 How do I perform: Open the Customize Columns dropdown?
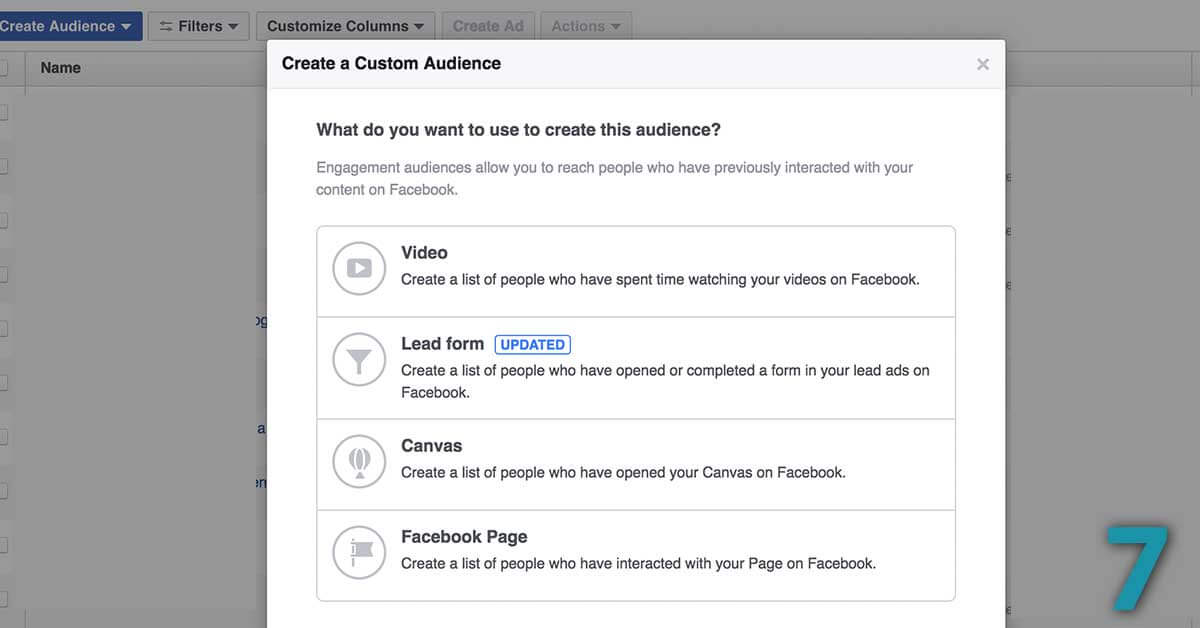[345, 26]
